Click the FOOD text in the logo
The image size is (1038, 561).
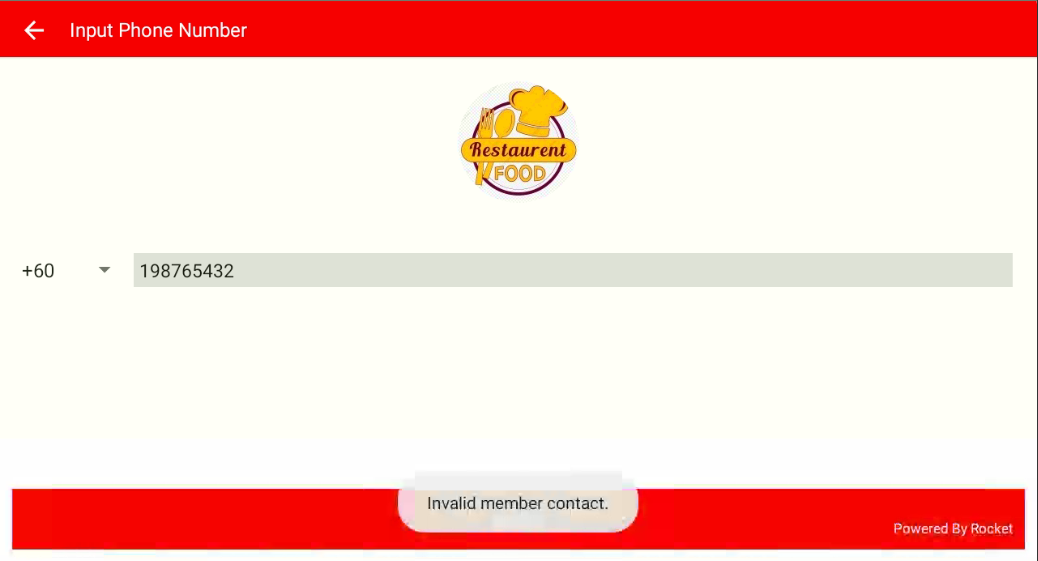(x=520, y=174)
